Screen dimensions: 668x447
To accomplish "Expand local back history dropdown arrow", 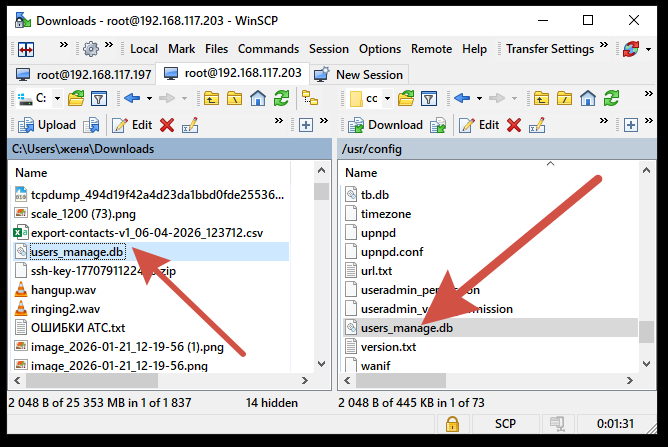I will [149, 99].
